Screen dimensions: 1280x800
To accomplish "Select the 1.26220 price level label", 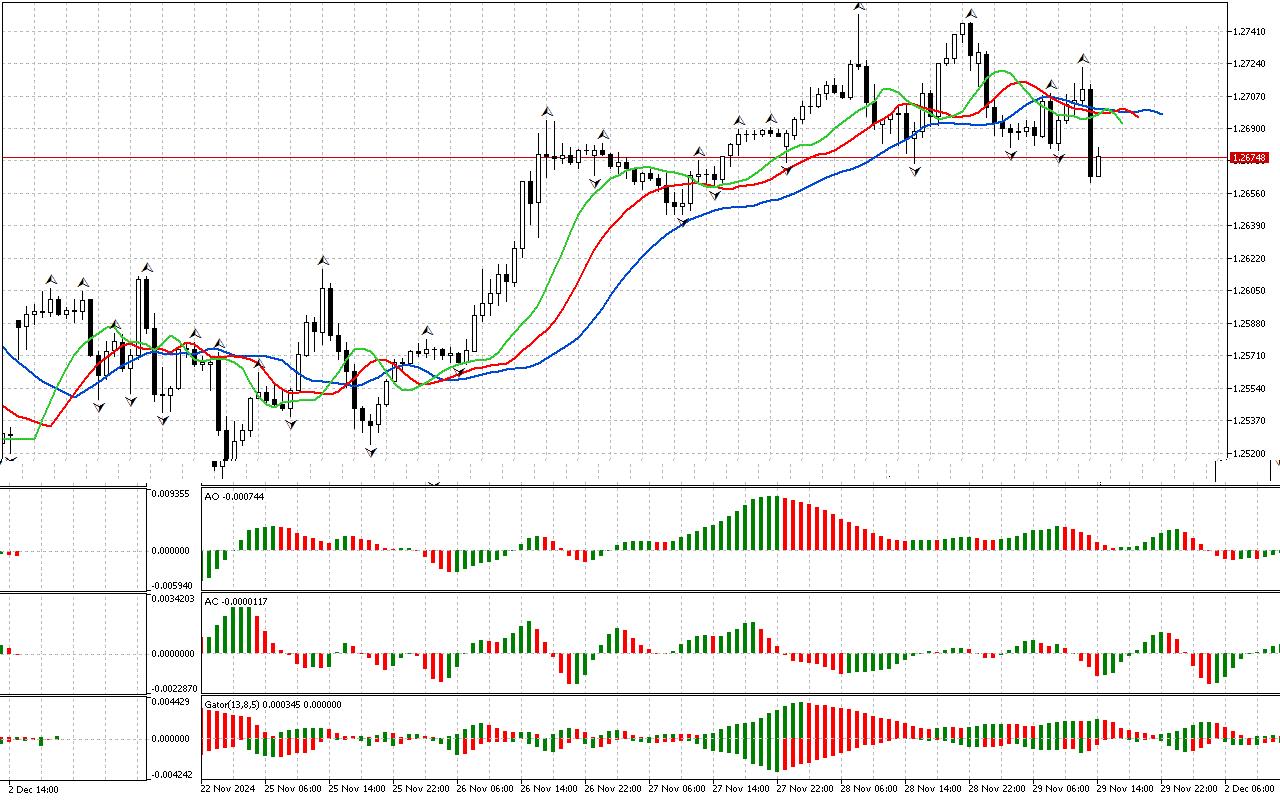I will (1251, 259).
